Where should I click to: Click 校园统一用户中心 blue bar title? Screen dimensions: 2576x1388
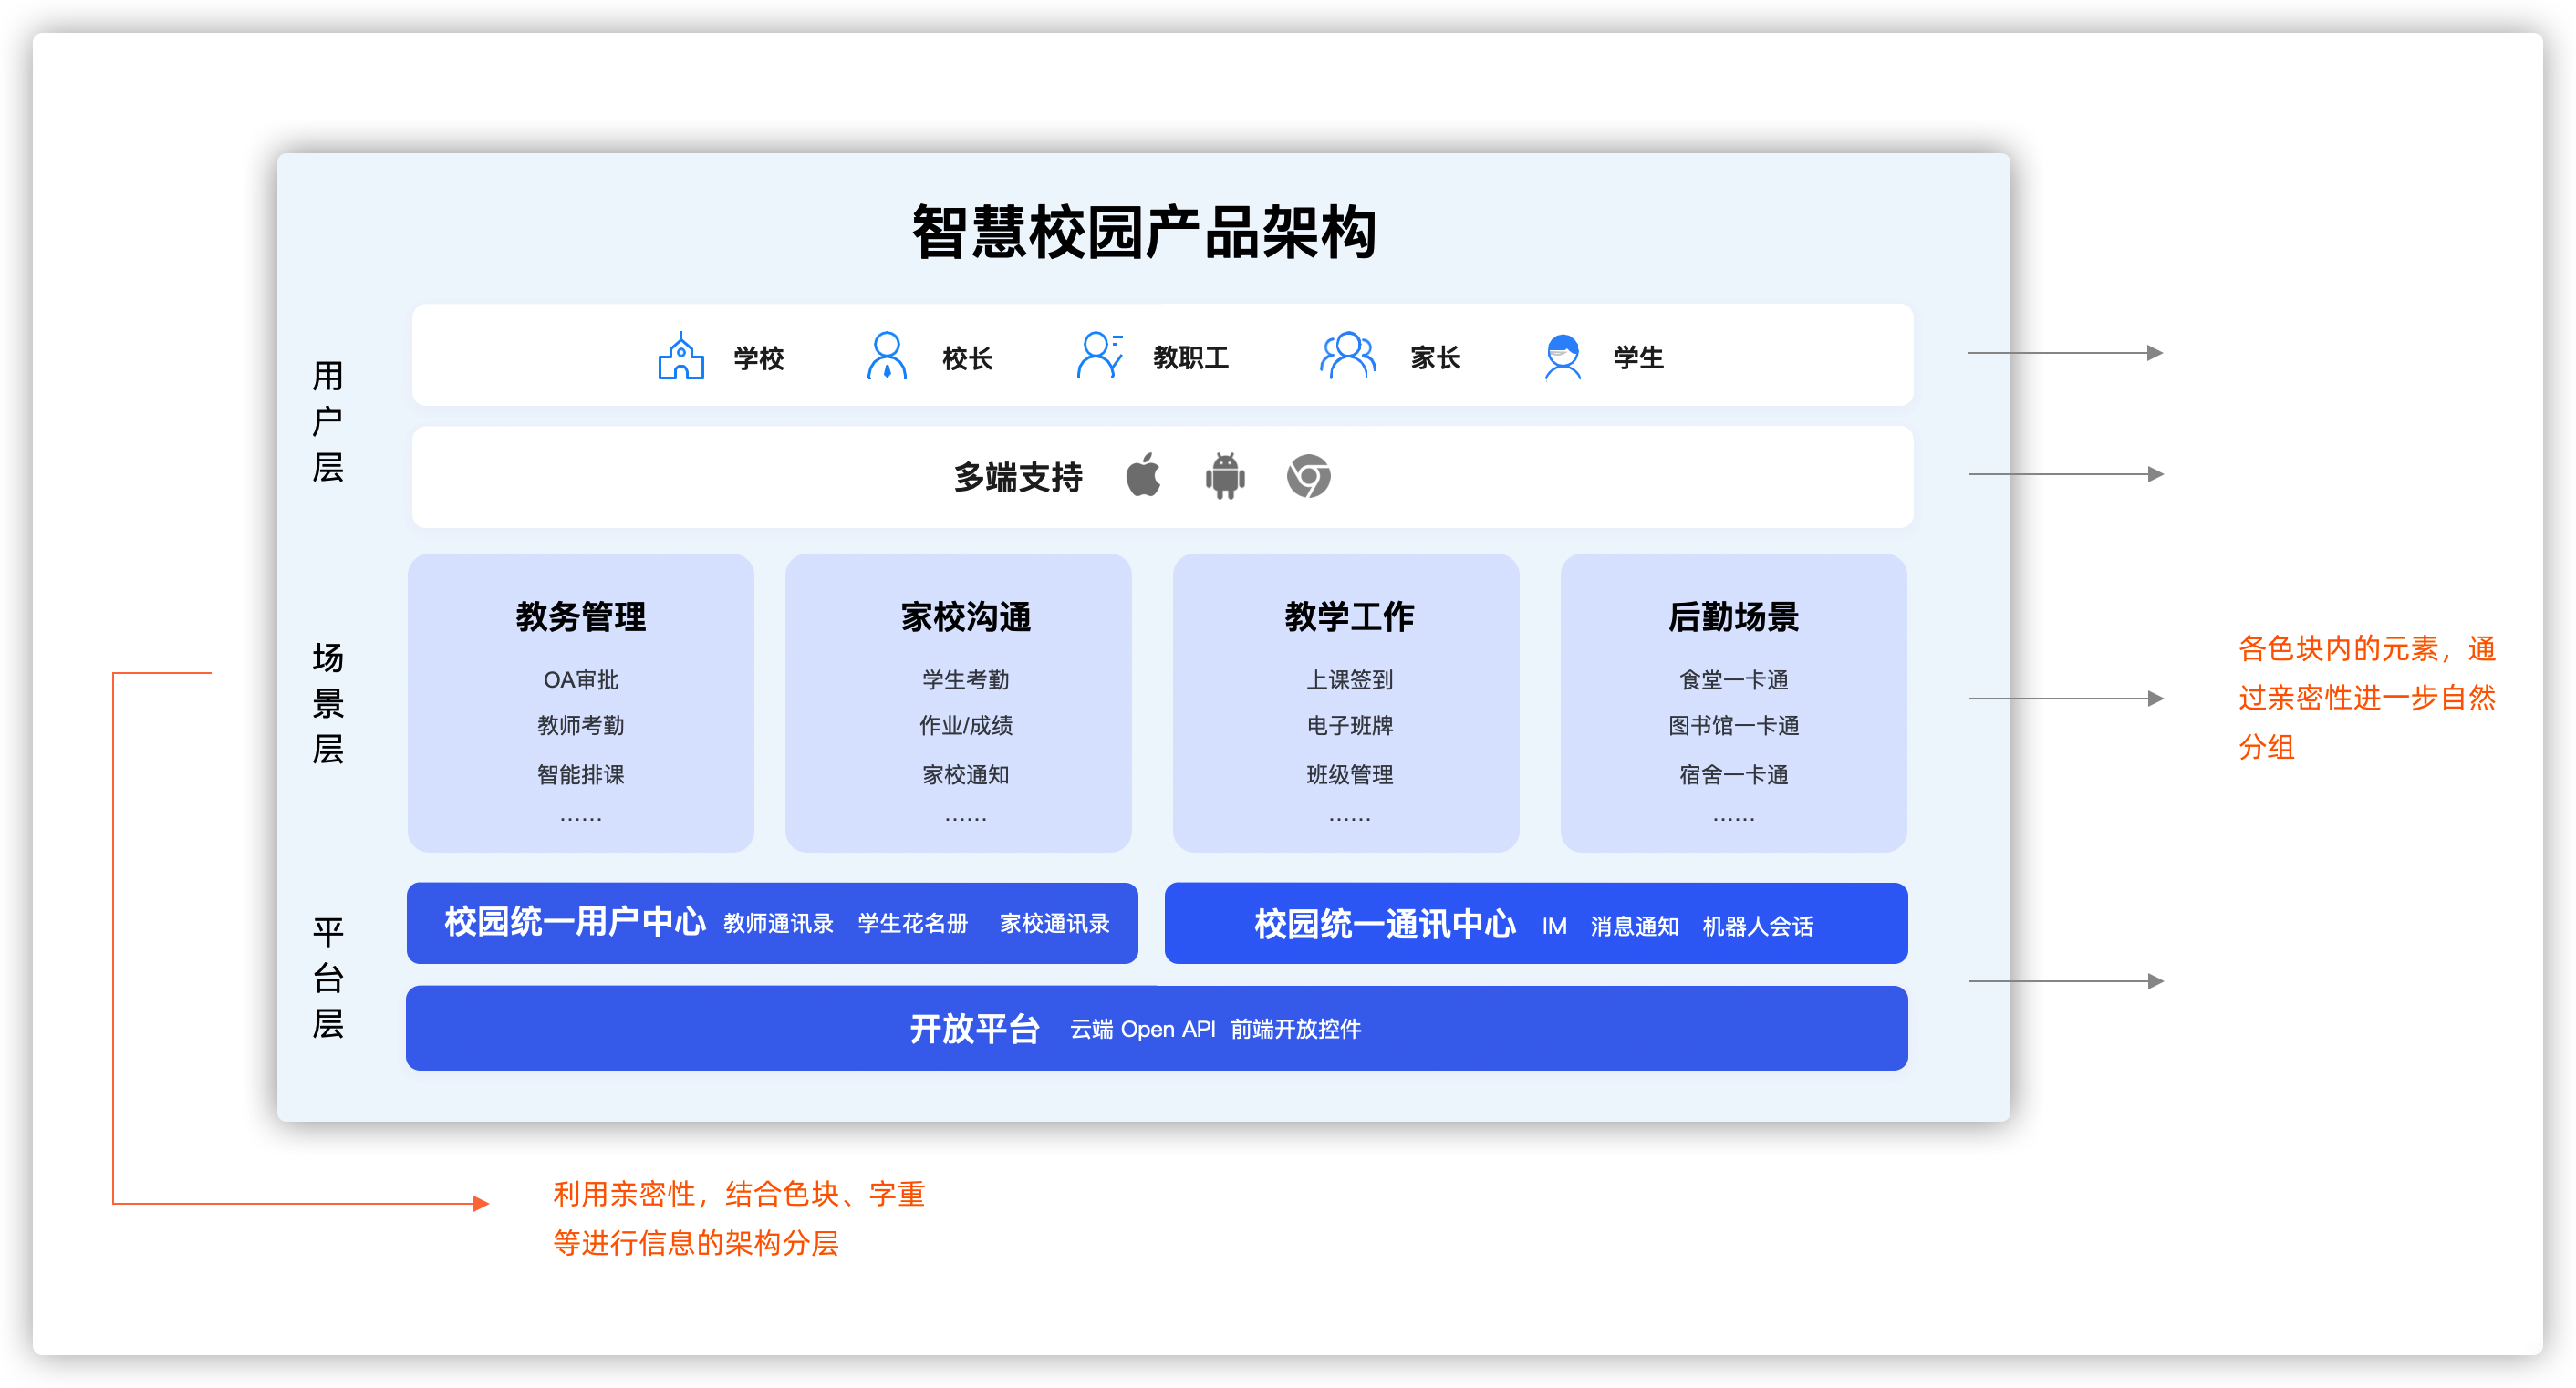click(x=575, y=922)
